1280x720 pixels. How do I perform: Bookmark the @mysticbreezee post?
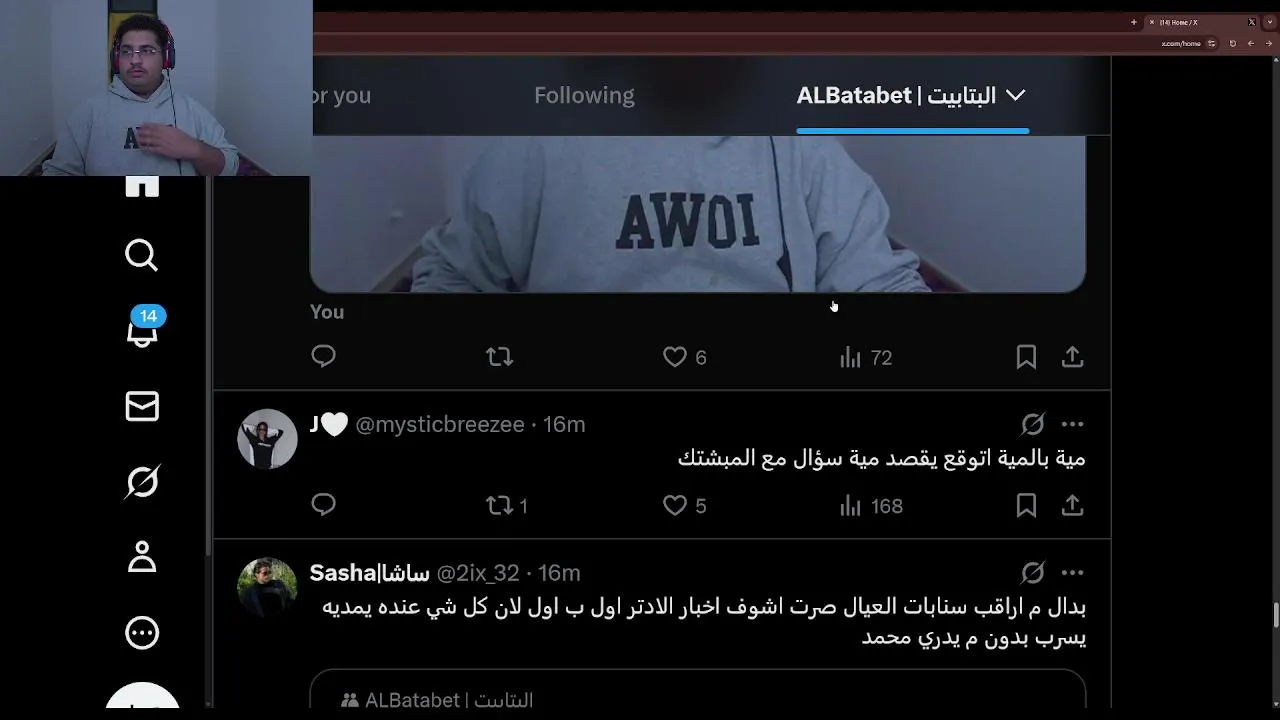coord(1026,505)
